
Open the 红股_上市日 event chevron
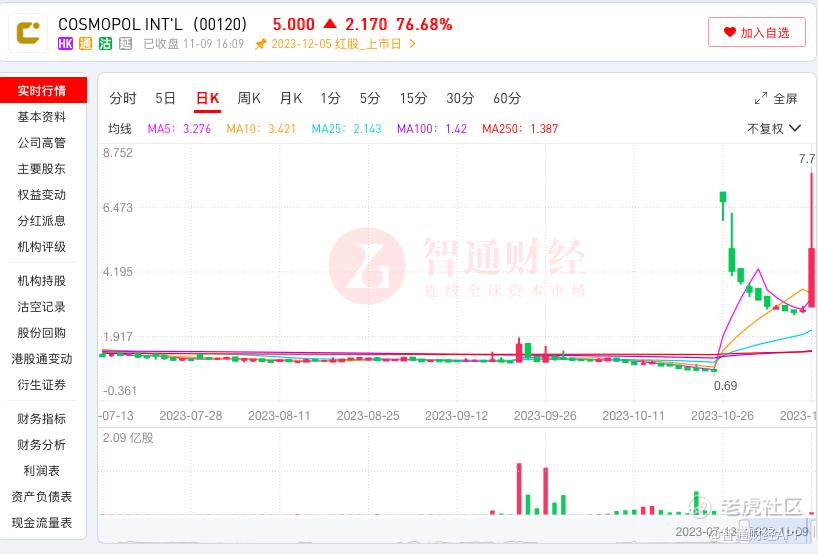point(412,44)
